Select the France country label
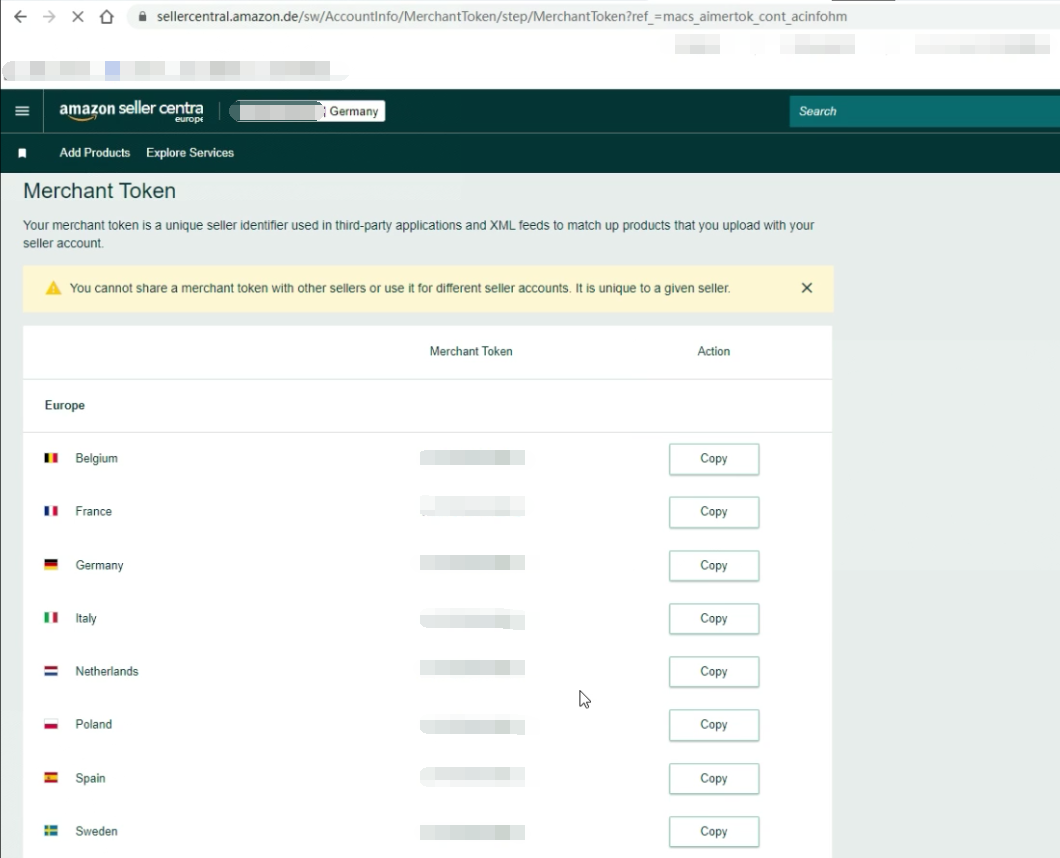Viewport: 1060px width, 858px height. pos(93,511)
